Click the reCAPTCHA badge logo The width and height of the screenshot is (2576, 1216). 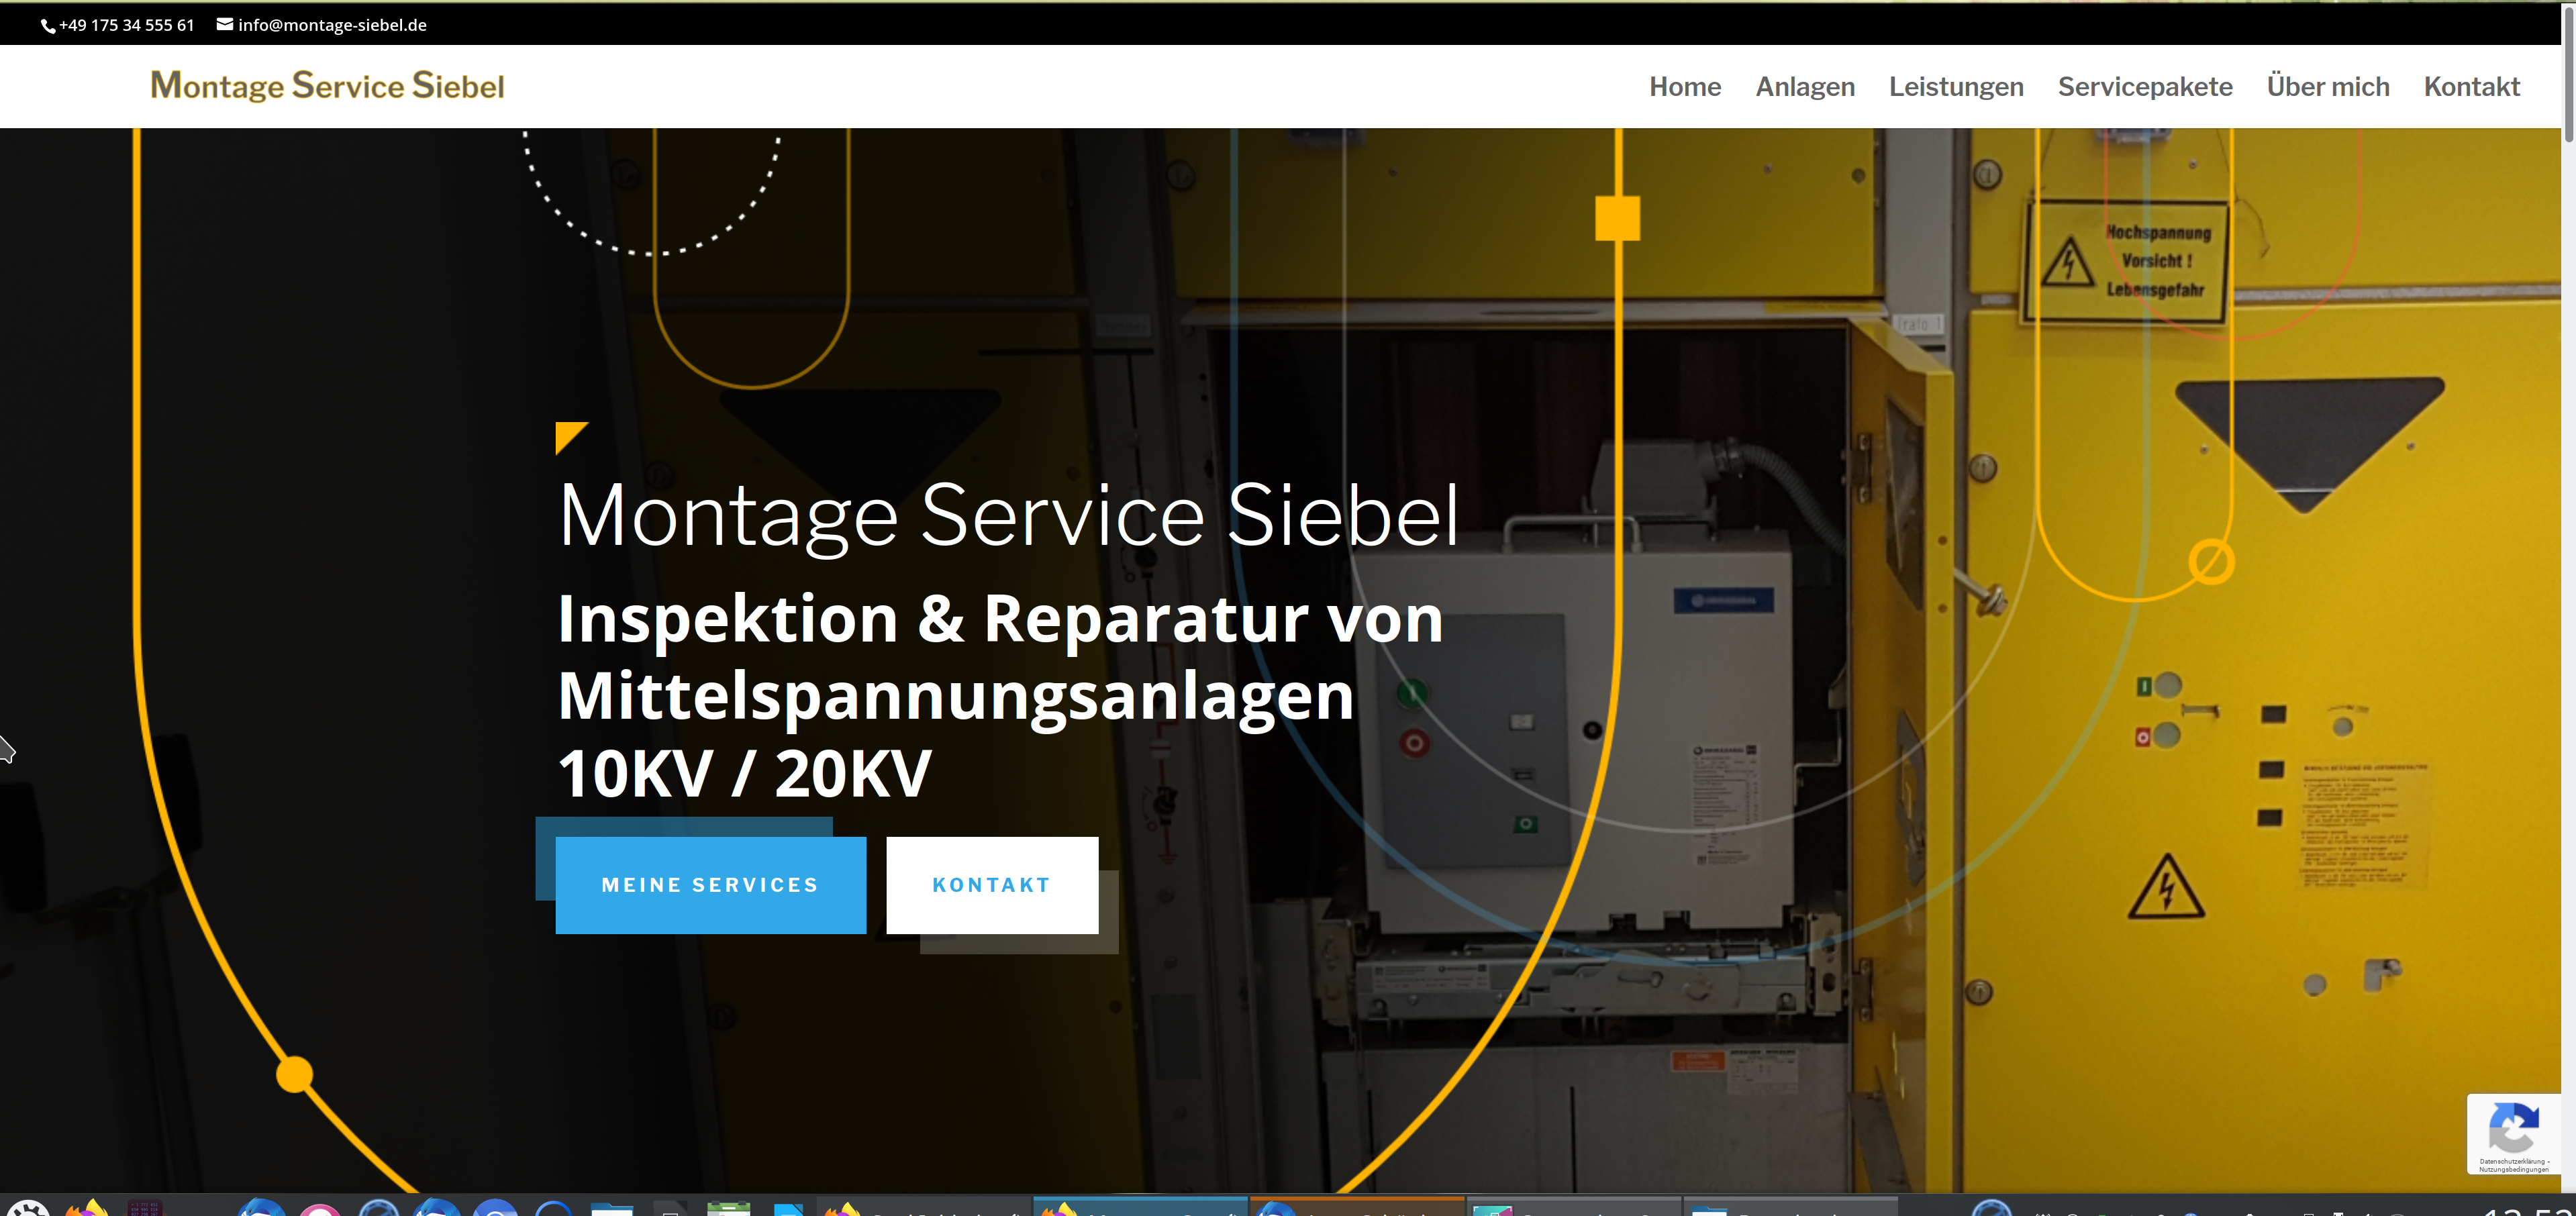tap(2513, 1127)
